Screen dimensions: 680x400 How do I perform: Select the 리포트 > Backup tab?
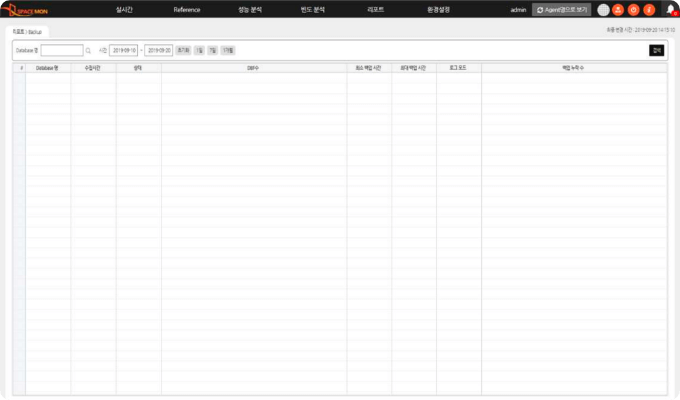point(27,32)
